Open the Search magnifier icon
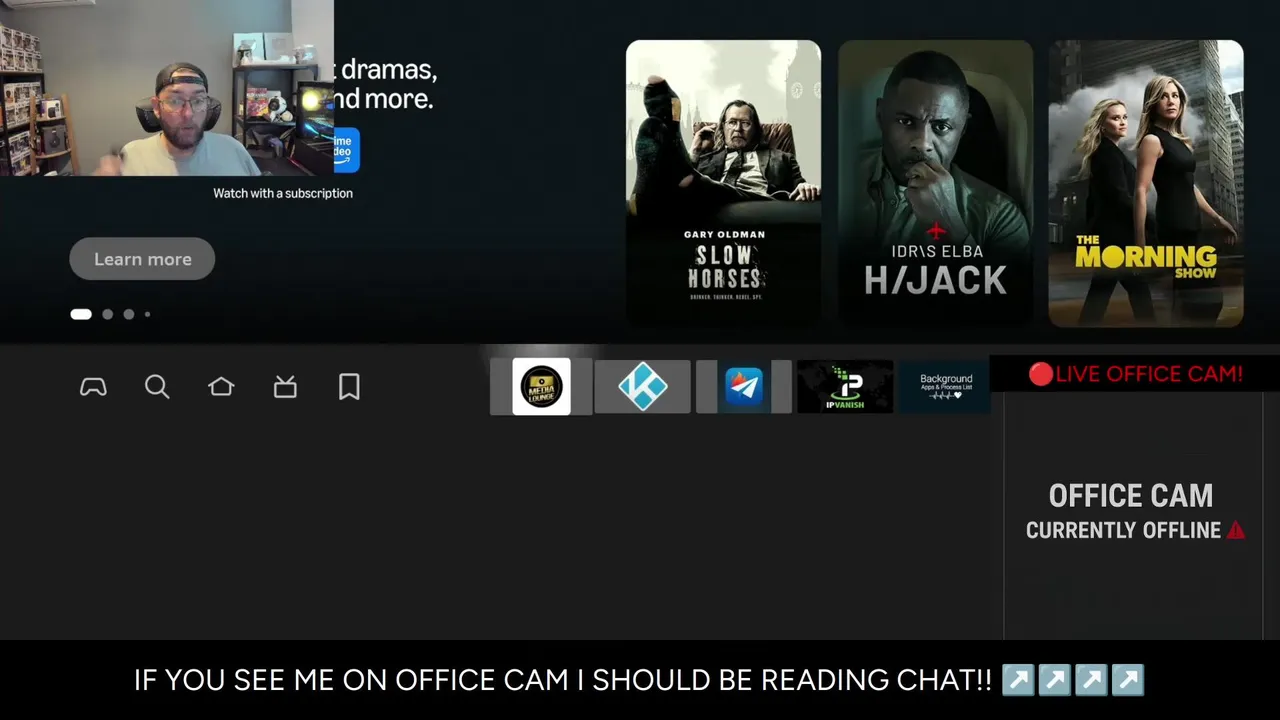The width and height of the screenshot is (1280, 720). (x=157, y=387)
